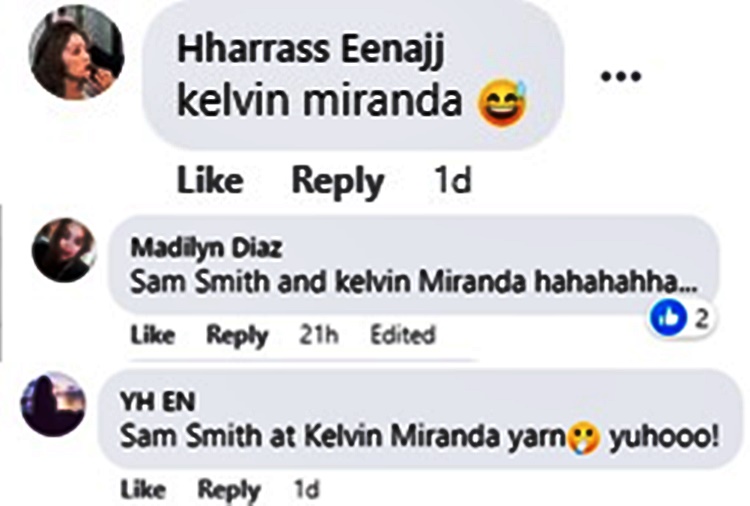Screen dimensions: 750x506
Task: Open Hharrass Eenajj's profile picture
Action: pyautogui.click(x=76, y=52)
